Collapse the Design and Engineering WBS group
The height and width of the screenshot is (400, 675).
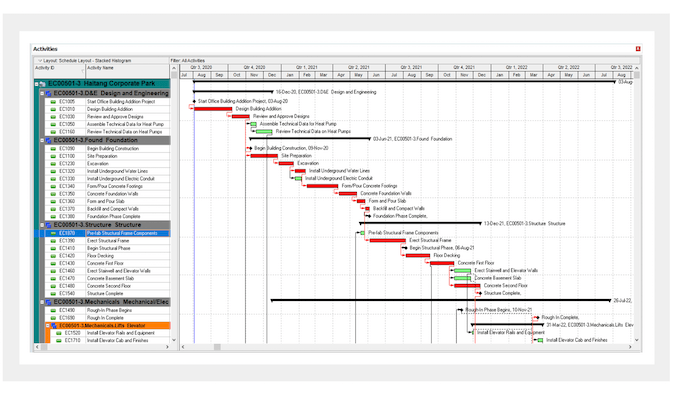click(x=43, y=92)
